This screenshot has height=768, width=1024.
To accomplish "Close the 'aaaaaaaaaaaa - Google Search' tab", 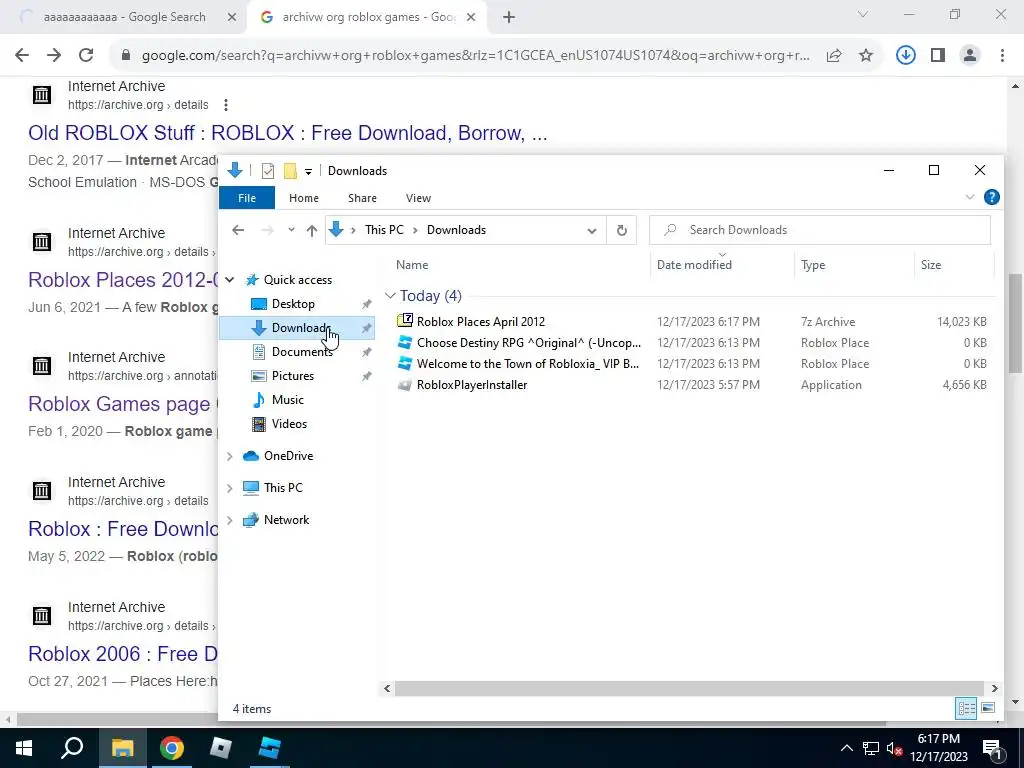I will [x=232, y=18].
